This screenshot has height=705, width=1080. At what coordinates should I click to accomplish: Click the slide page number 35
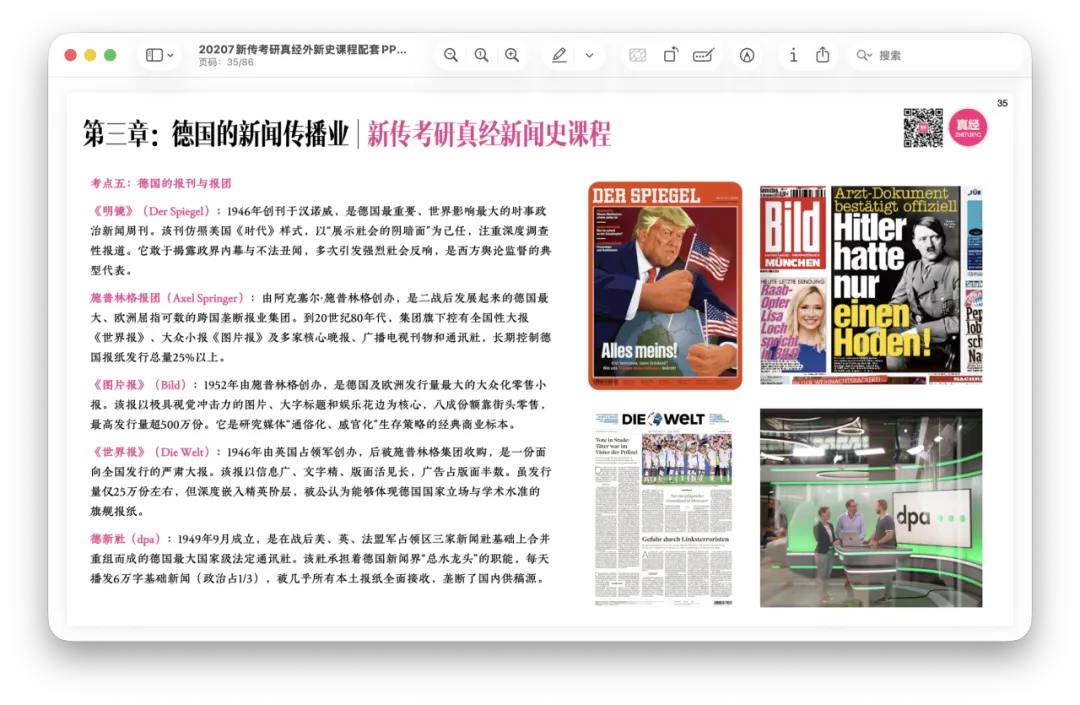click(x=1002, y=103)
